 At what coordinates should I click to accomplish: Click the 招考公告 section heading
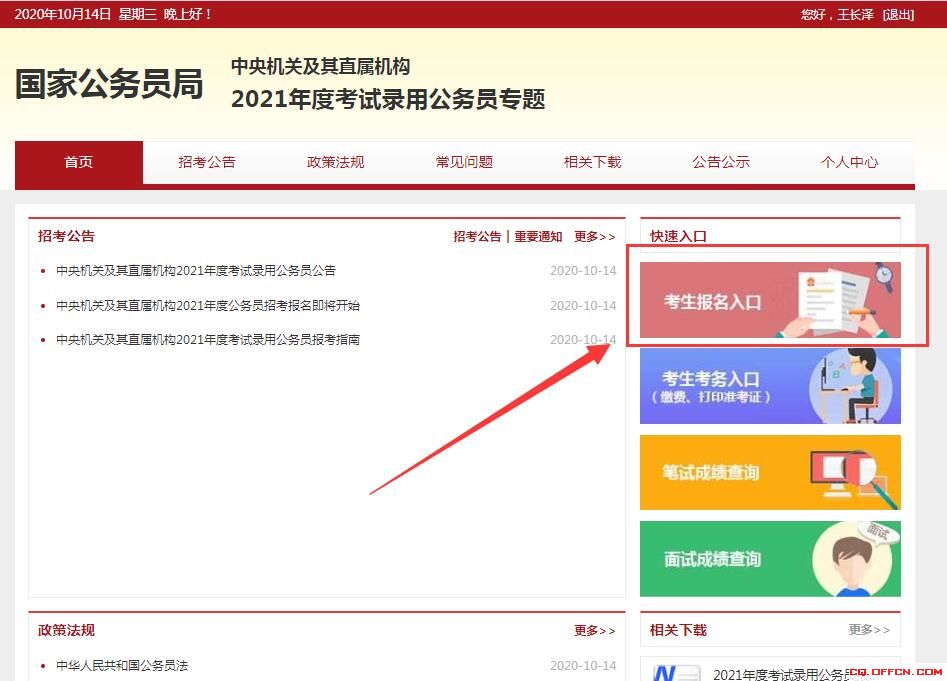tap(66, 235)
